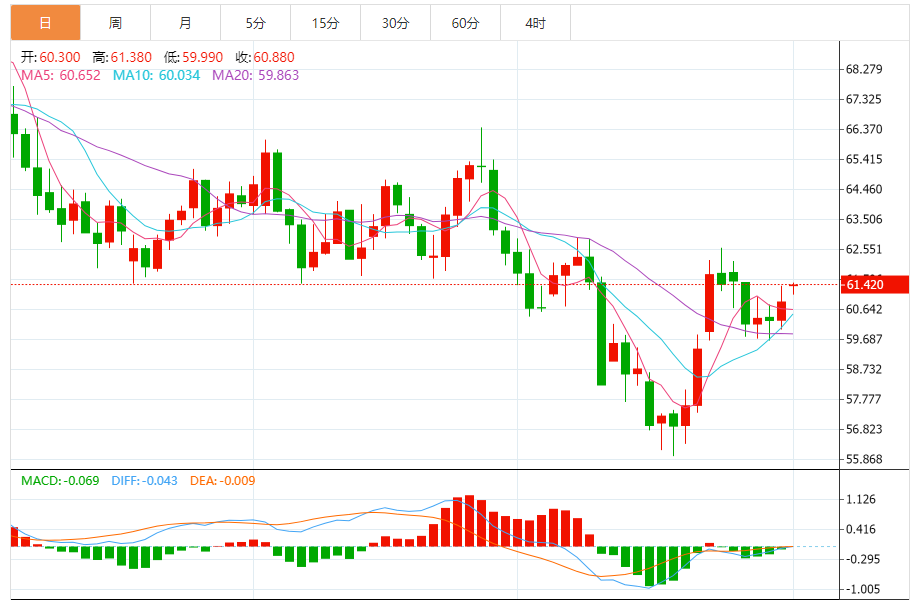Click the MACD -0.069 value label

pos(60,481)
